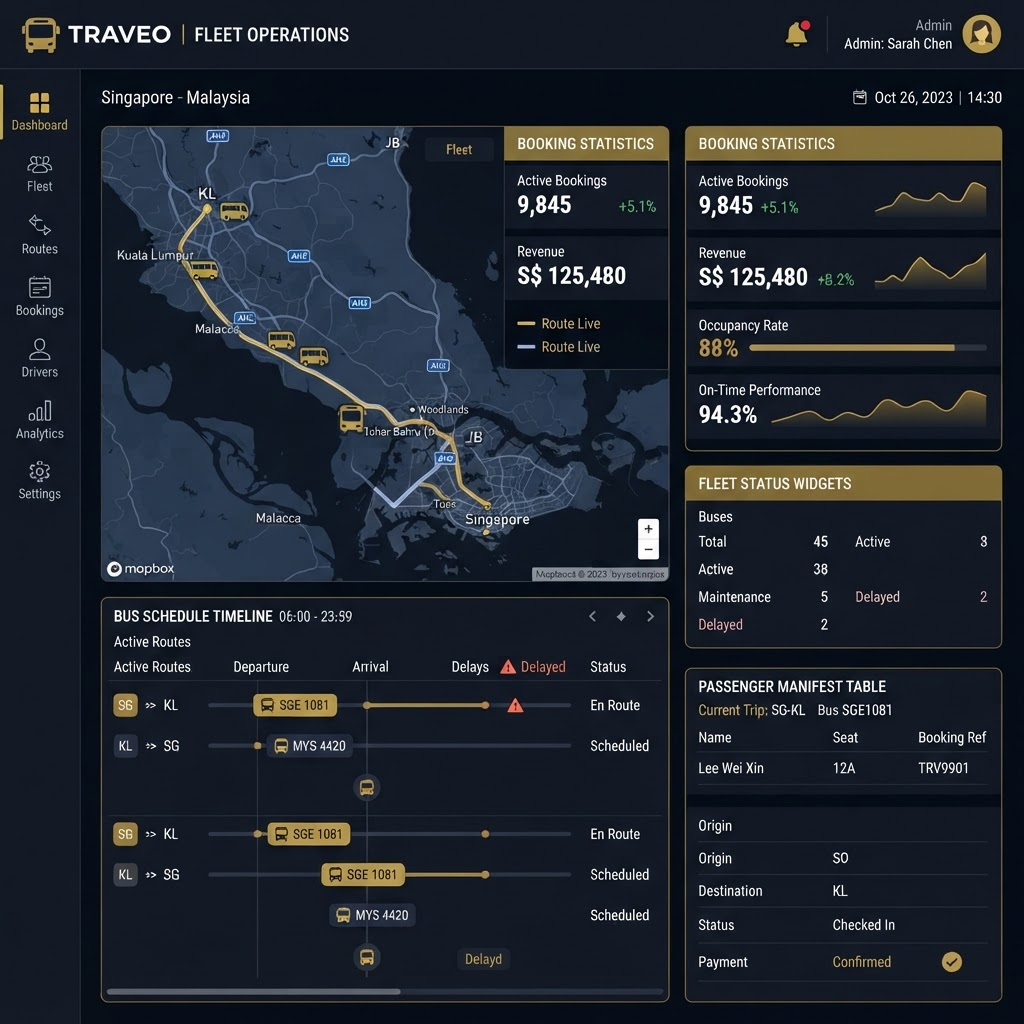The width and height of the screenshot is (1024, 1024).
Task: Select SGE 1081 chip on first row
Action: 295,705
